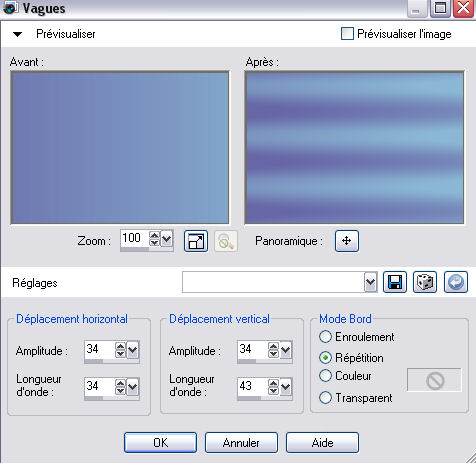The image size is (476, 463).
Task: Click the save preset floppy disk icon
Action: [395, 282]
